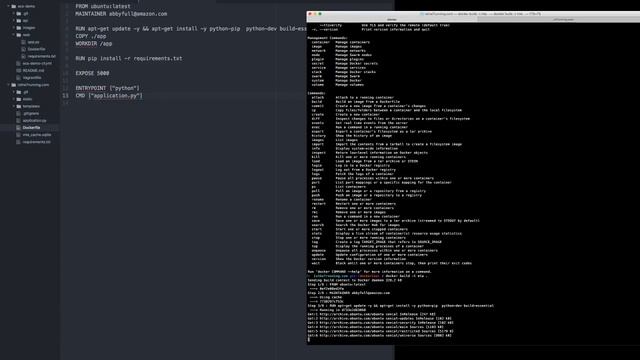Open .gitignore in the second project
The height and width of the screenshot is (360, 640).
(31, 113)
